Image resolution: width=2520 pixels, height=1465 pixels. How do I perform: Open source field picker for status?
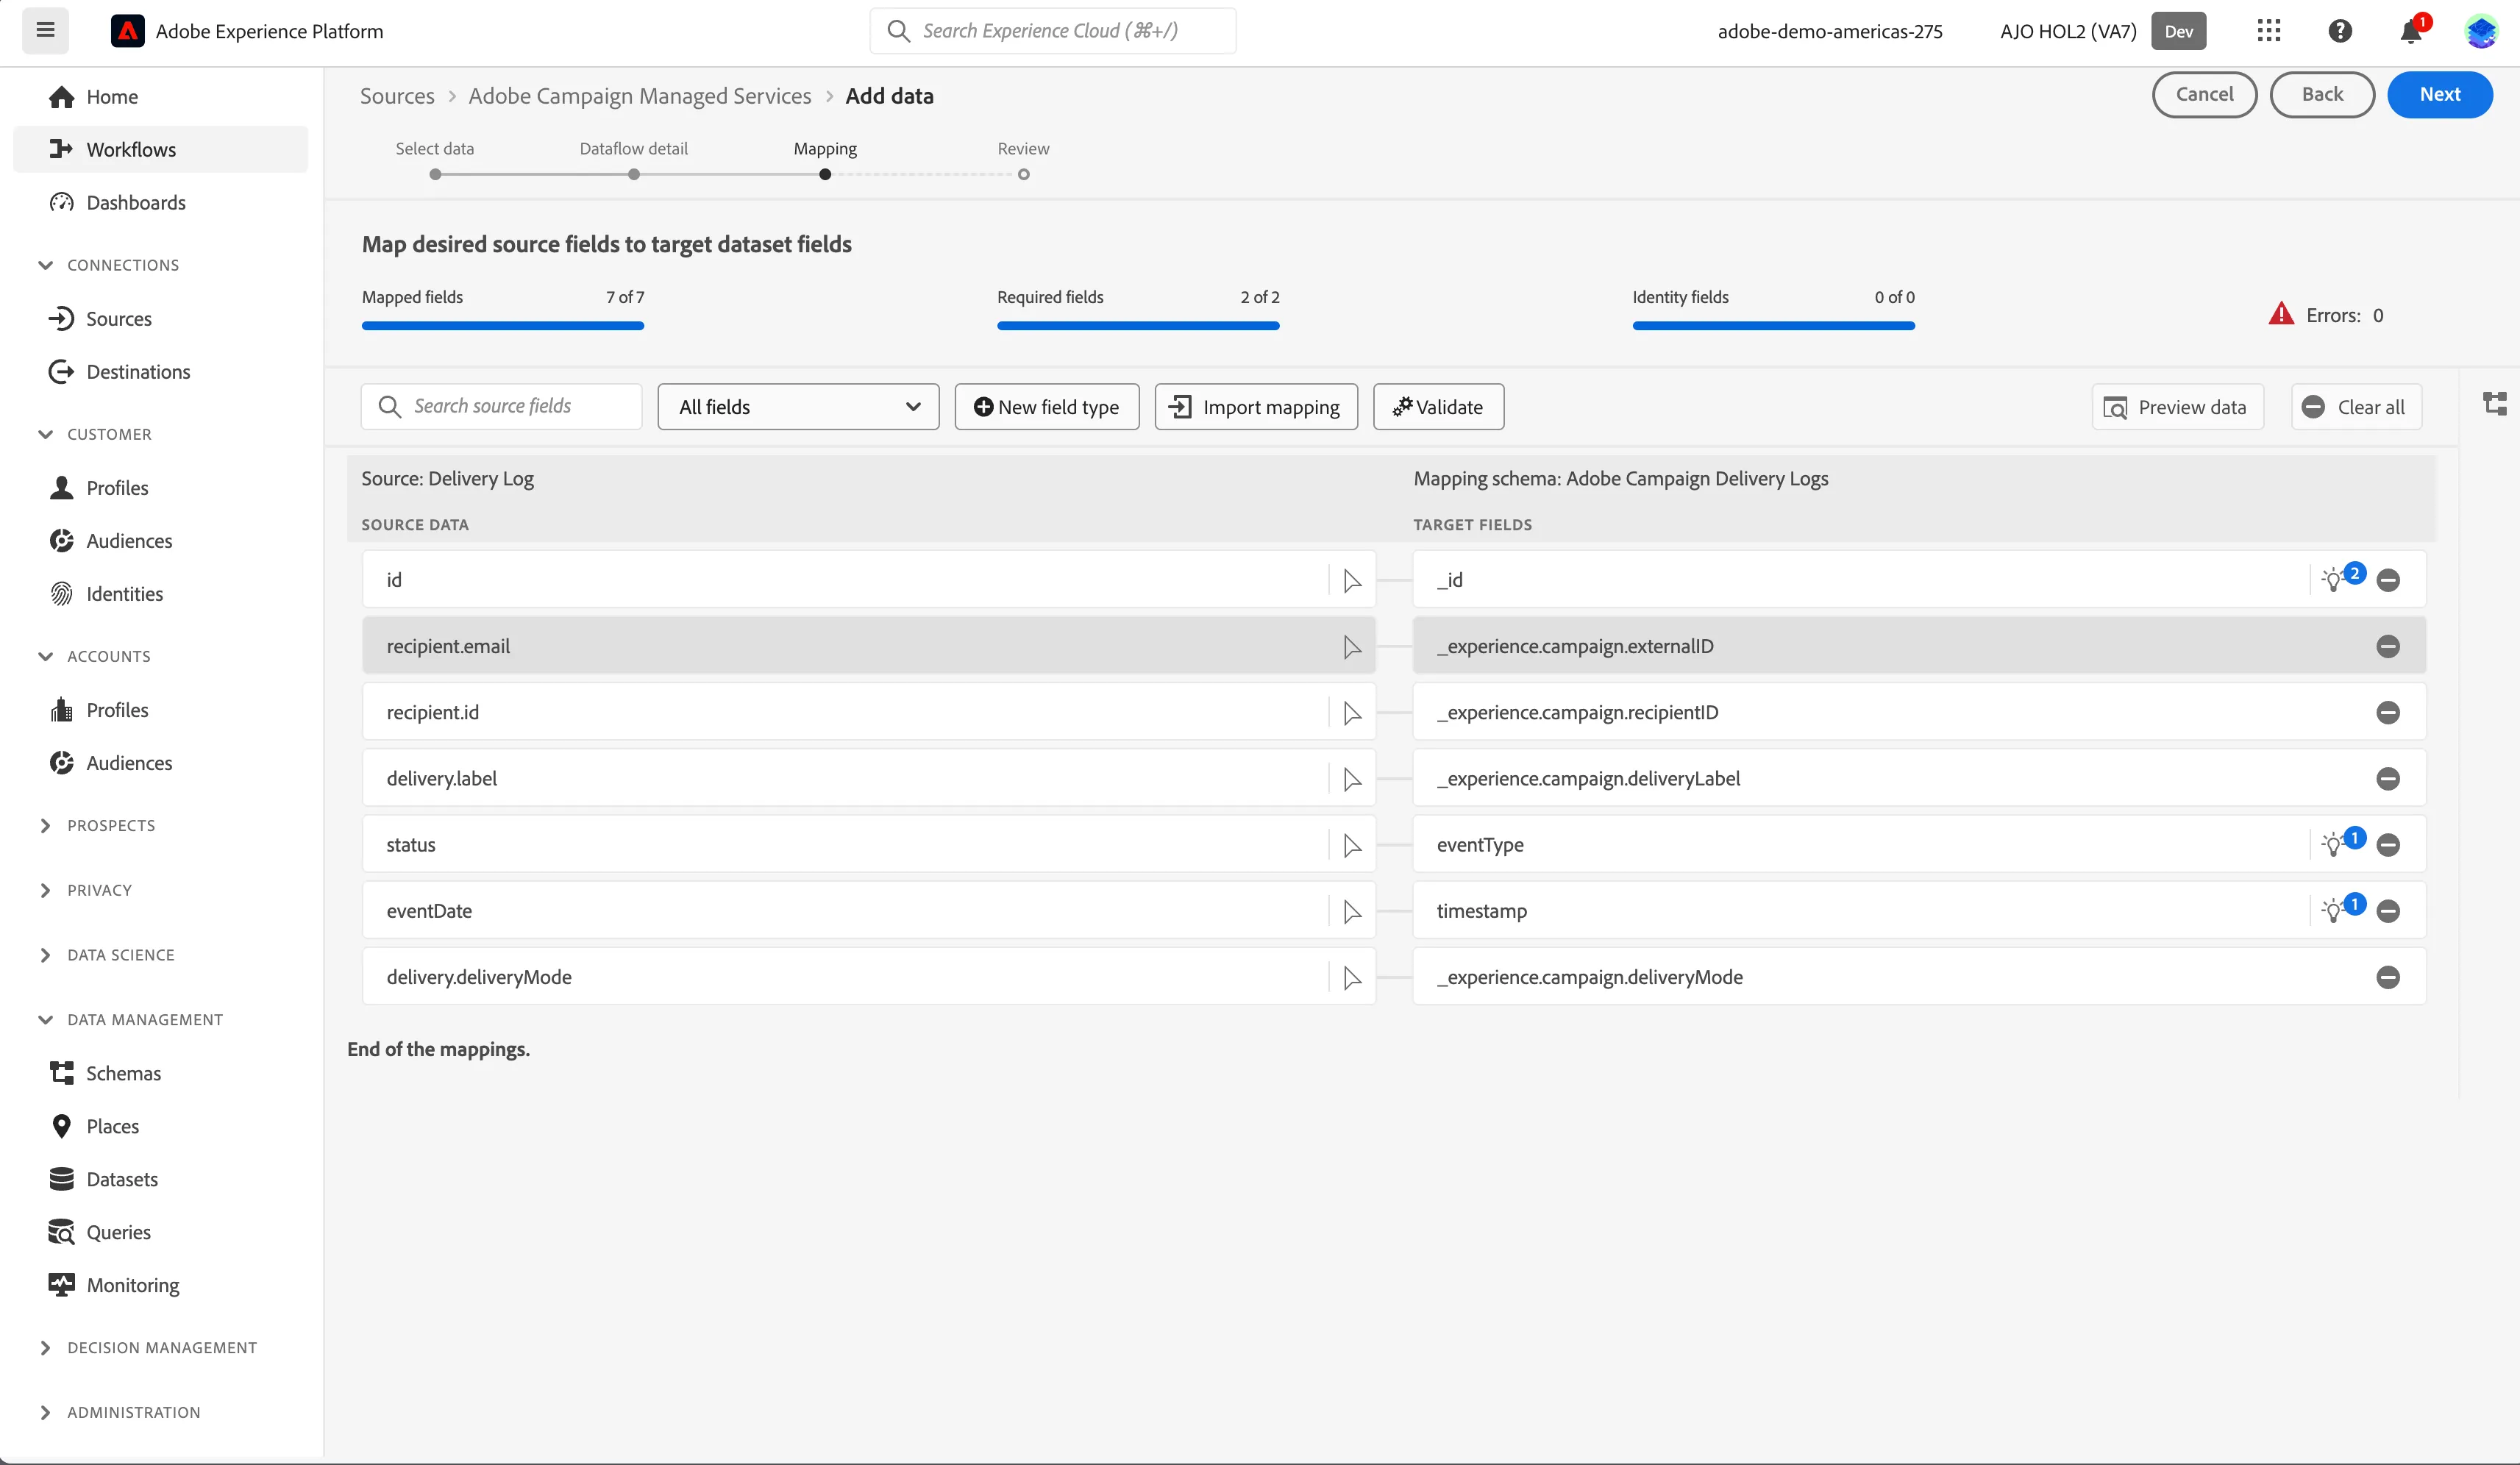point(1352,846)
